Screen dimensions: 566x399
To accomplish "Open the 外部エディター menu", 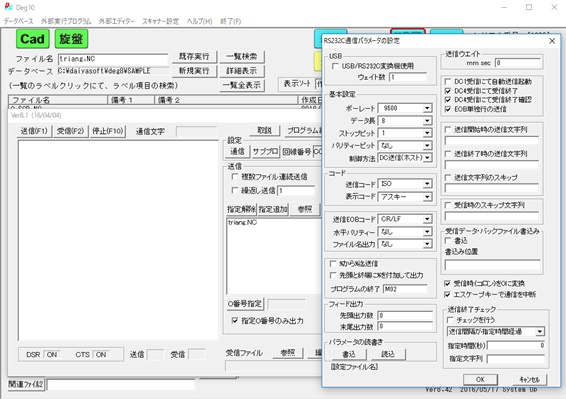I will (x=117, y=21).
